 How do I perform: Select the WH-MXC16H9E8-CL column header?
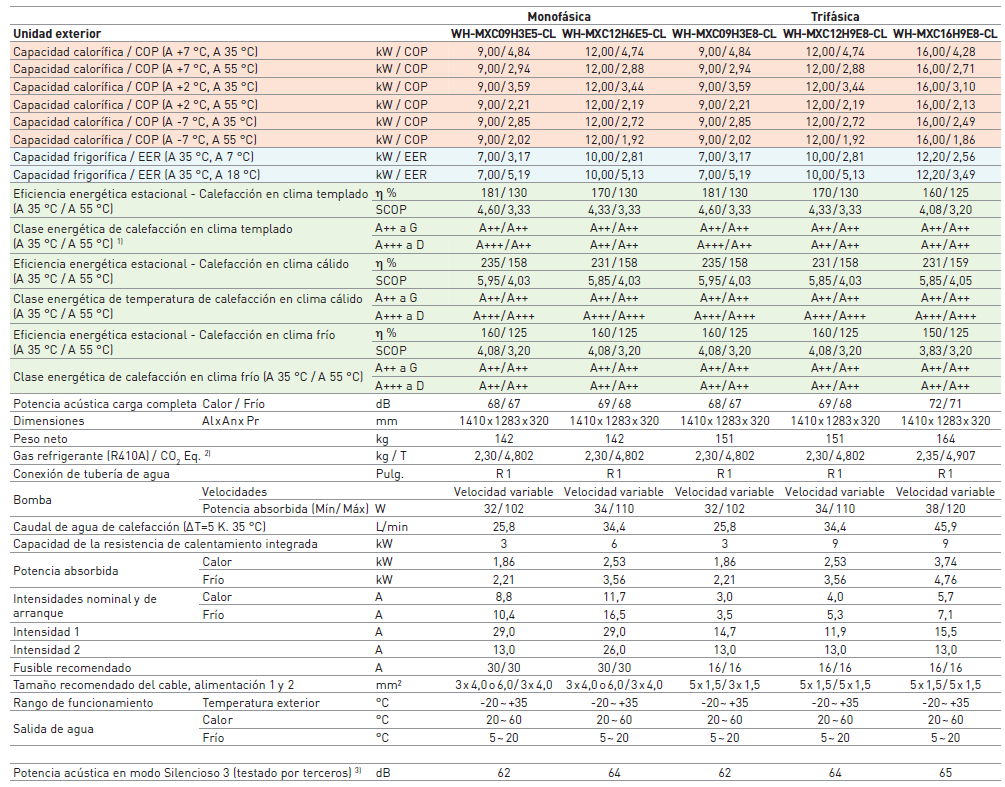tap(945, 34)
